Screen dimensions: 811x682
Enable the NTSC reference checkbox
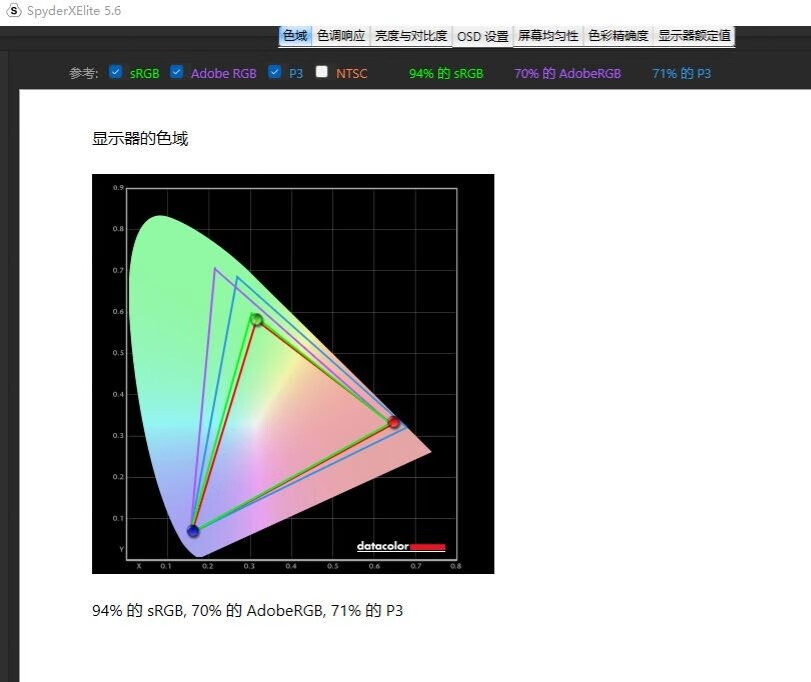322,72
